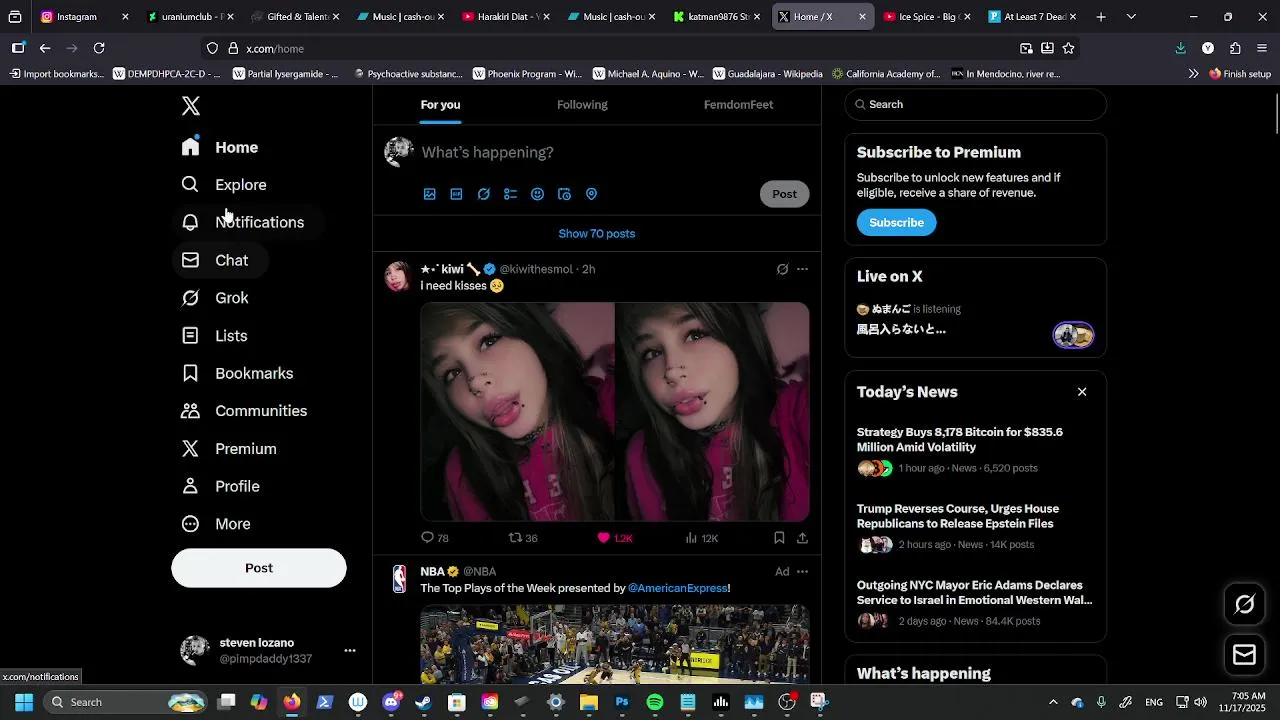
Task: Open kiwi's profile avatar
Action: [399, 277]
